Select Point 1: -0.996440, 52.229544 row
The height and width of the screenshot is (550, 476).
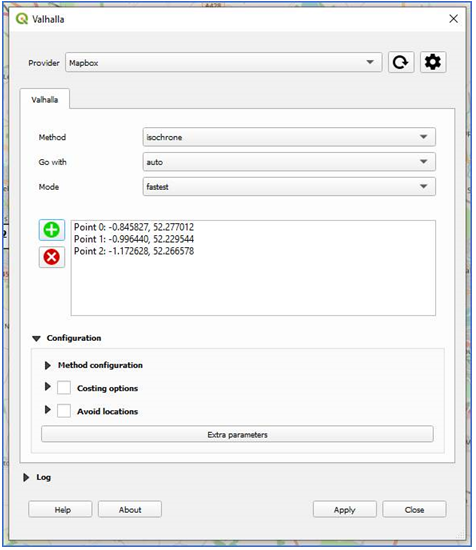(x=253, y=239)
